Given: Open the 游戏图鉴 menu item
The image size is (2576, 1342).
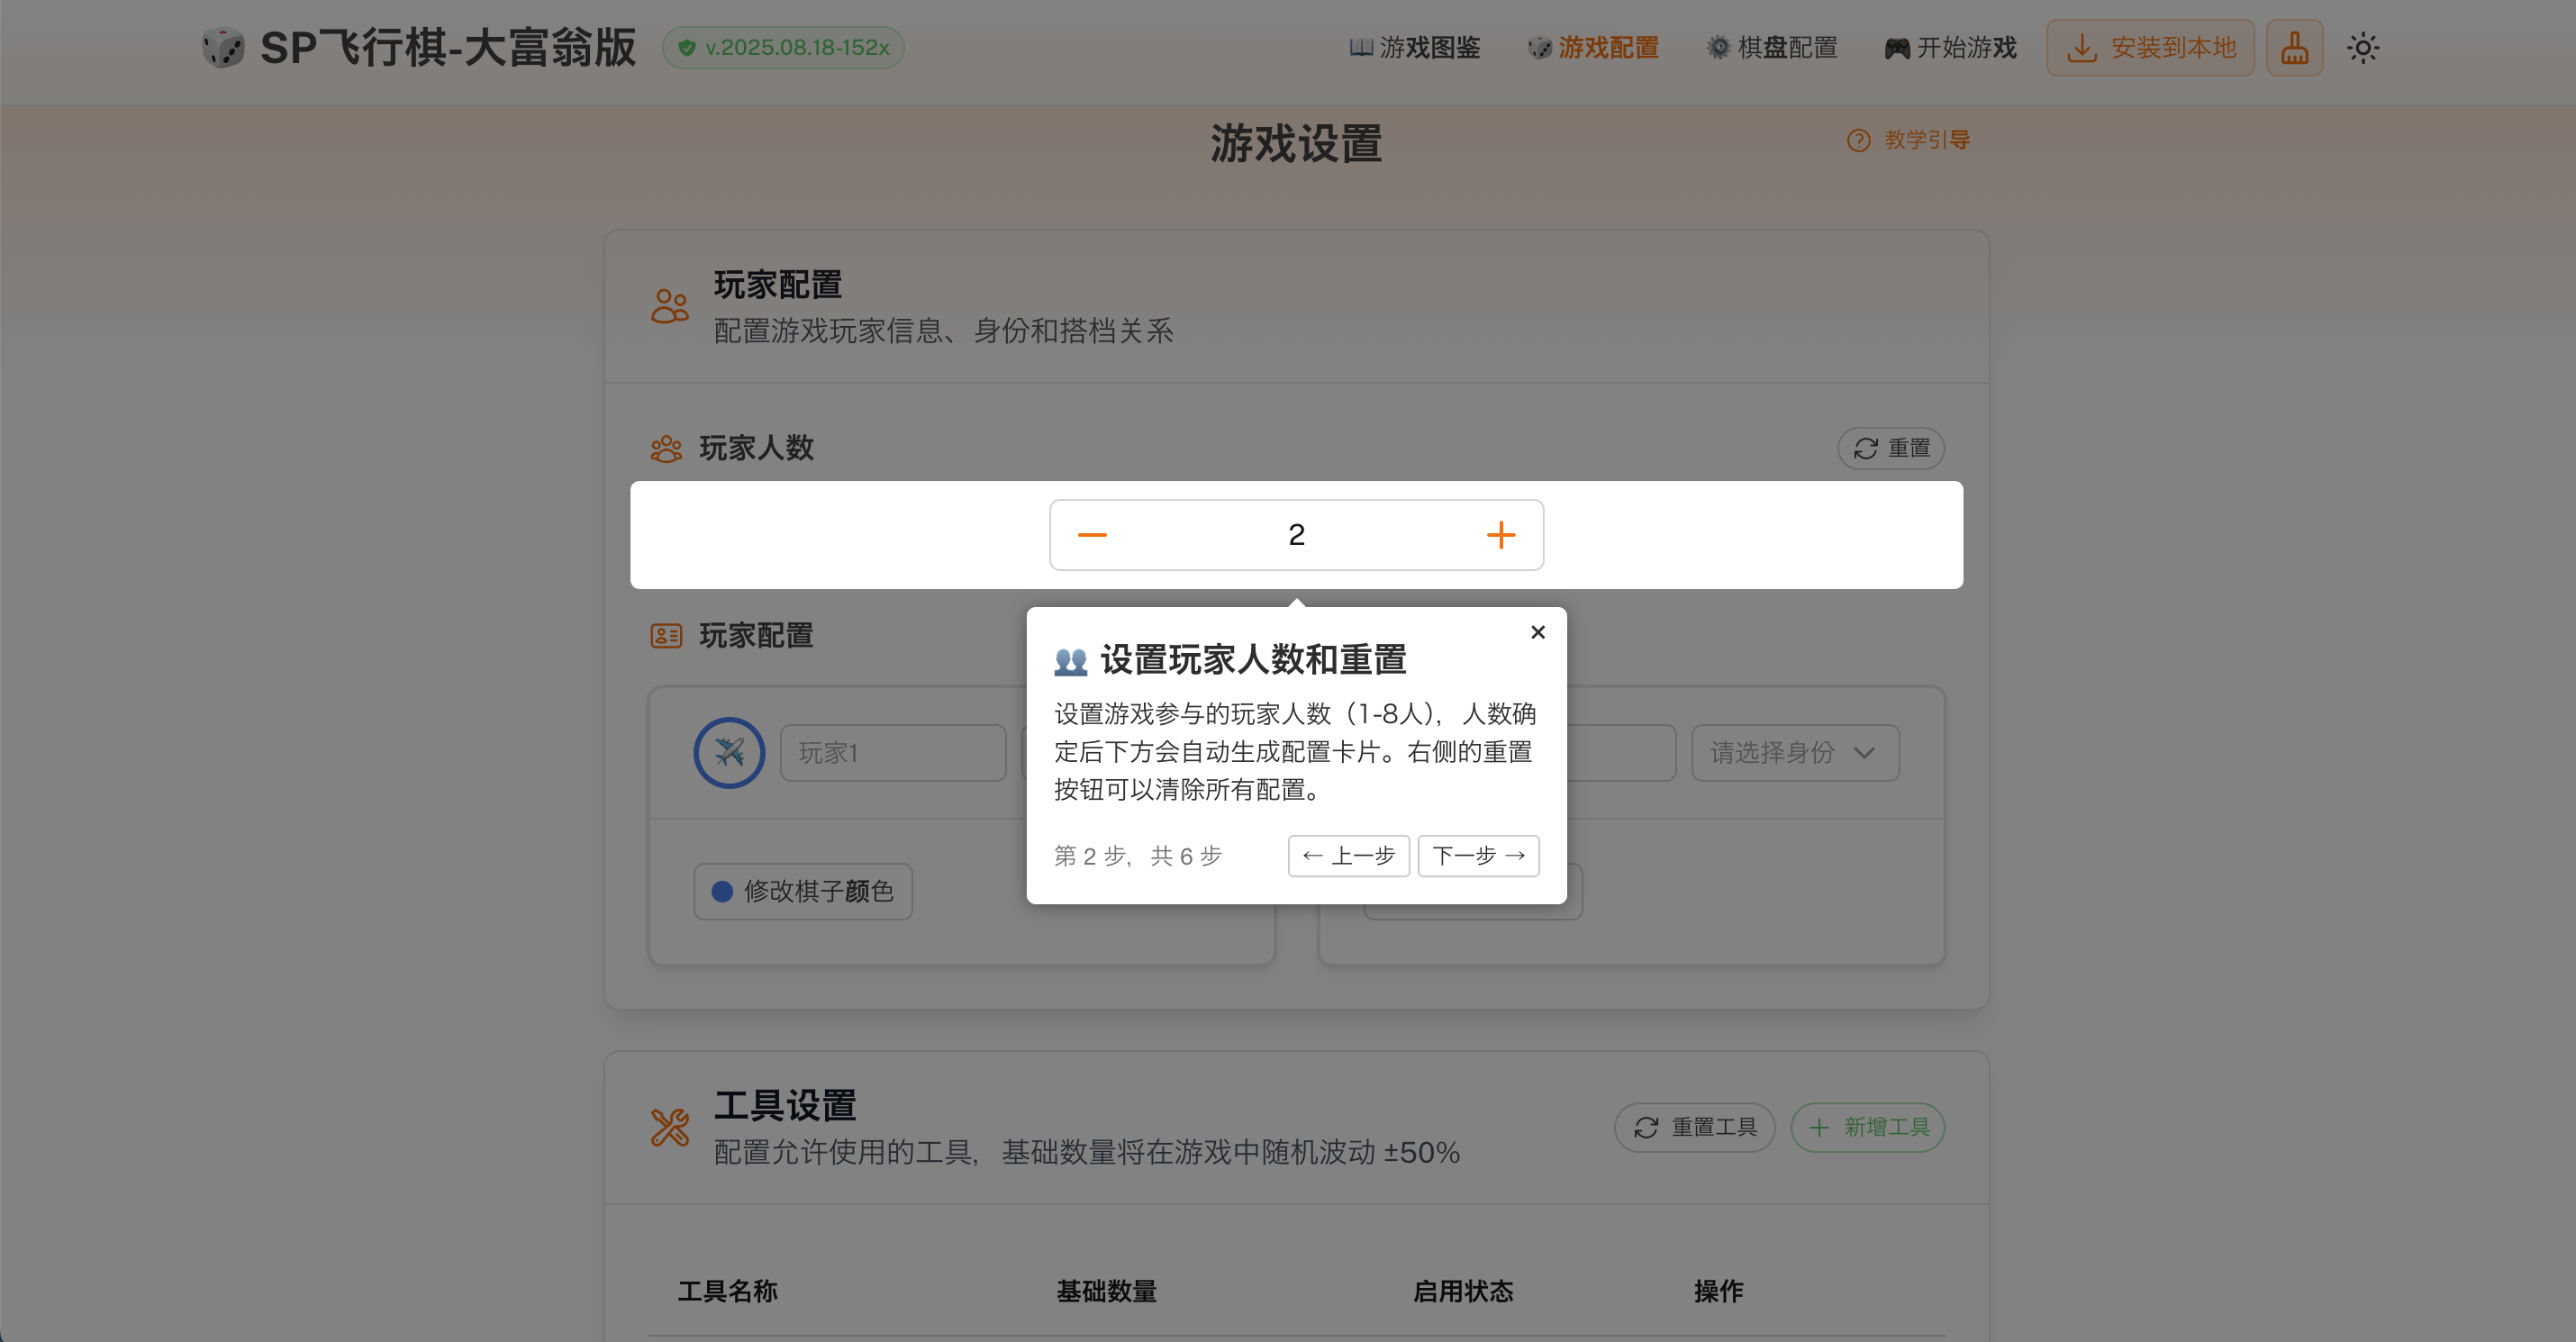Looking at the screenshot, I should 1414,48.
